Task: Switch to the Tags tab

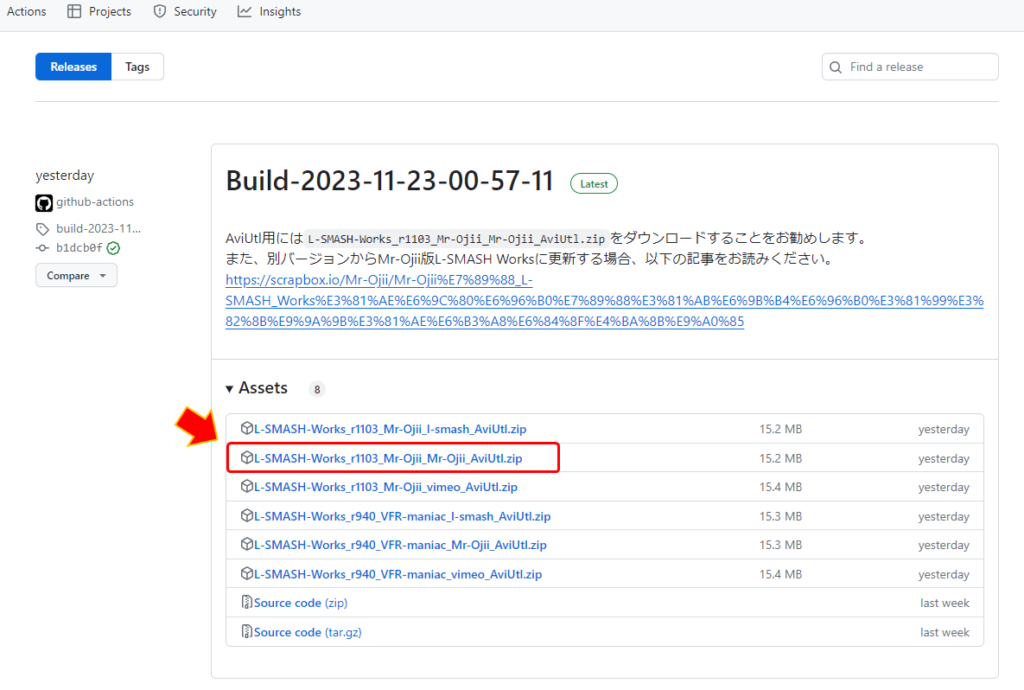Action: tap(137, 66)
